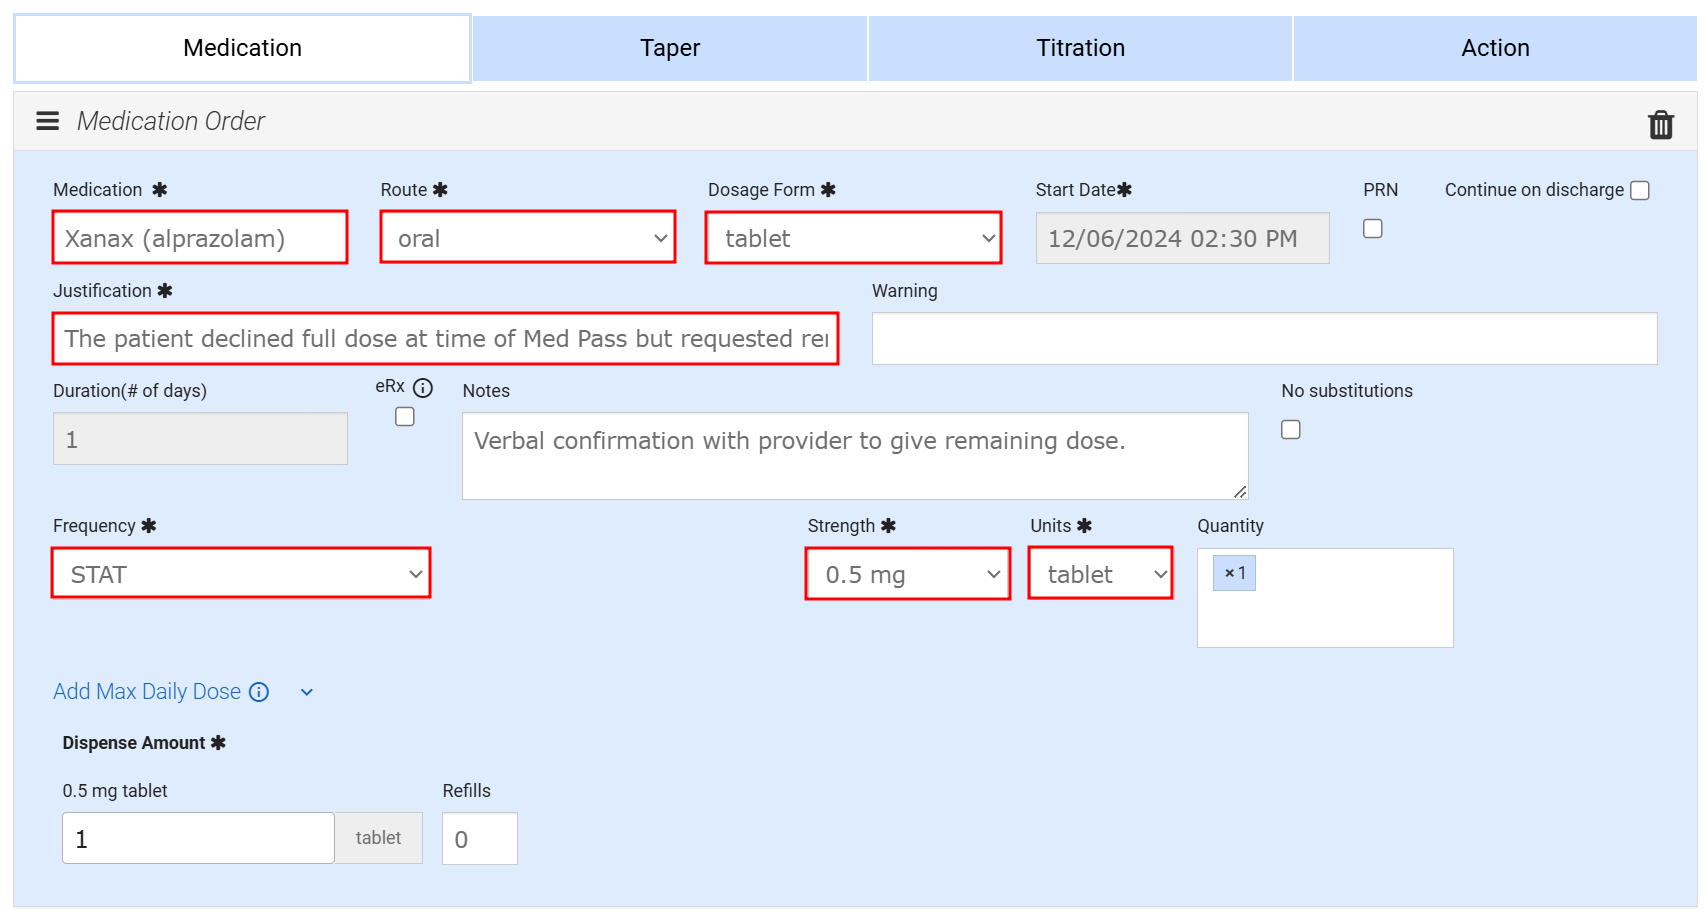
Task: Click the hamburger menu icon beside Medication Order
Action: [x=47, y=121]
